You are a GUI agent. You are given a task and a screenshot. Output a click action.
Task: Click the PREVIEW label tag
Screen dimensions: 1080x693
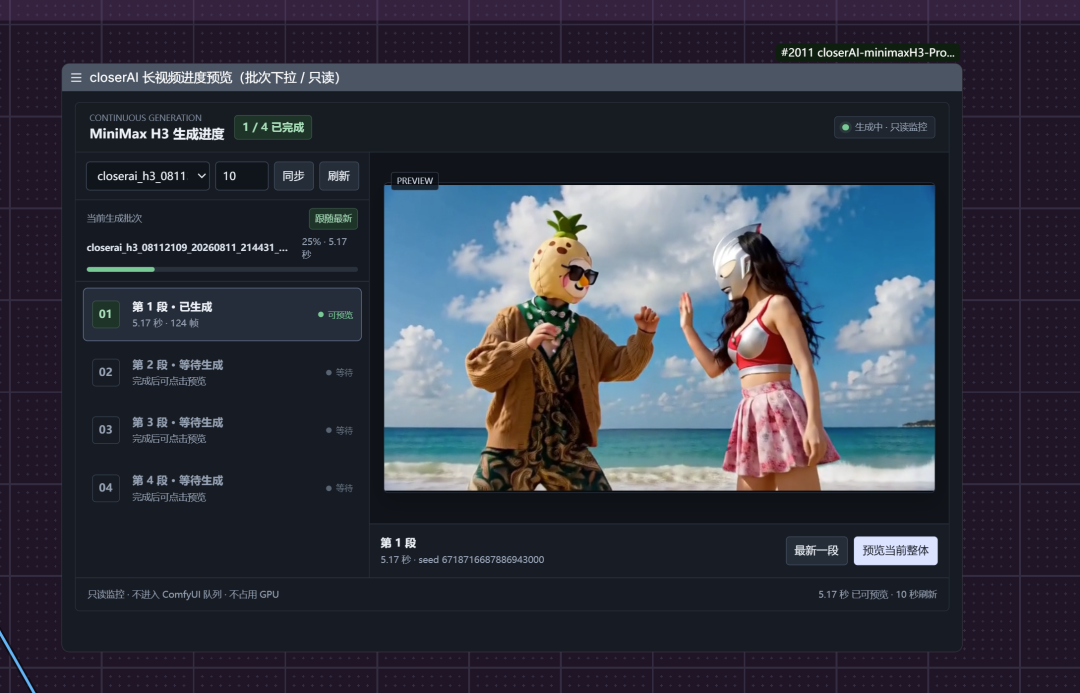coord(415,180)
